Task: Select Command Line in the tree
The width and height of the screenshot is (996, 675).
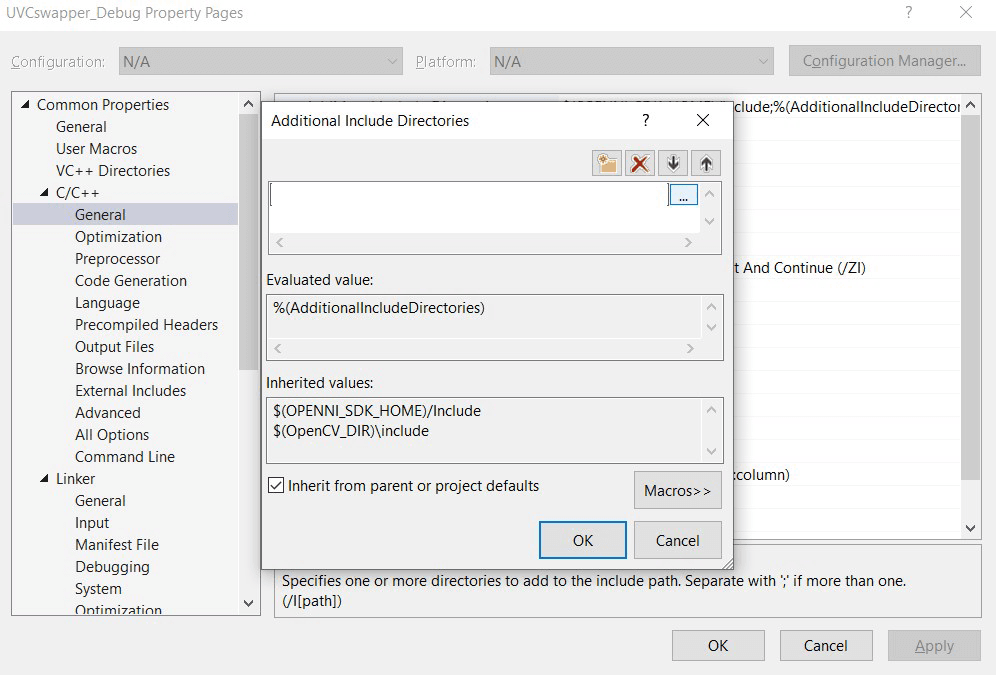Action: tap(125, 457)
